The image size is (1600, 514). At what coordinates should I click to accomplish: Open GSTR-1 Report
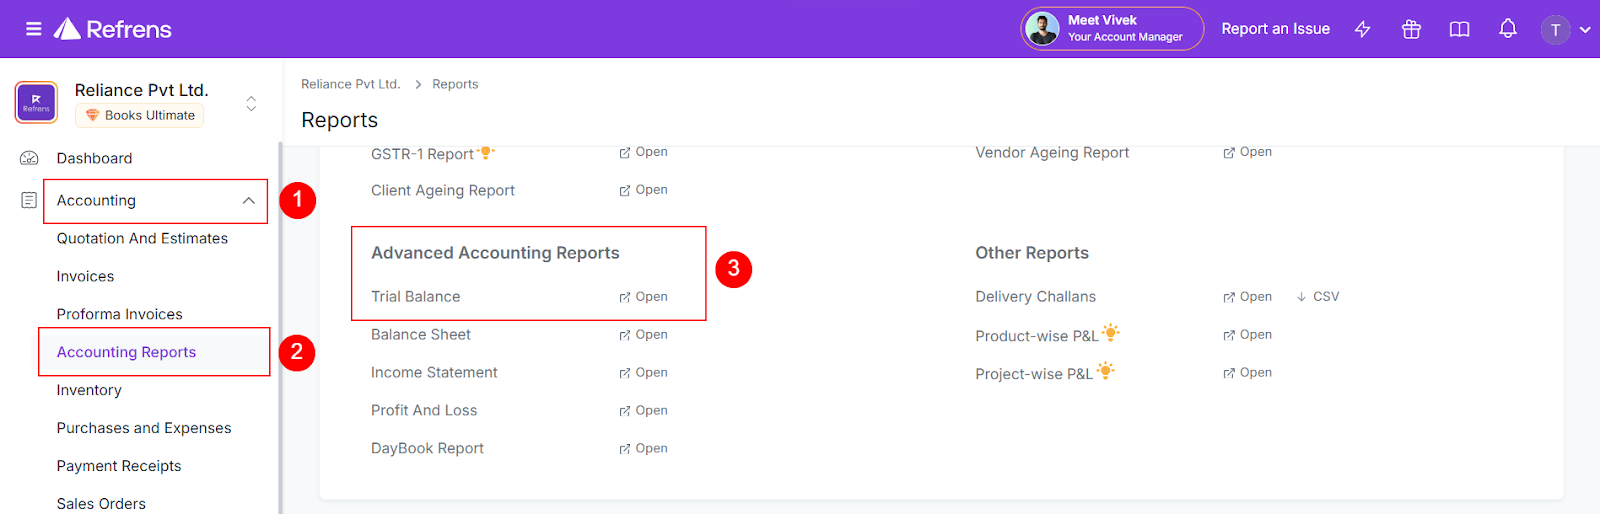coord(643,152)
